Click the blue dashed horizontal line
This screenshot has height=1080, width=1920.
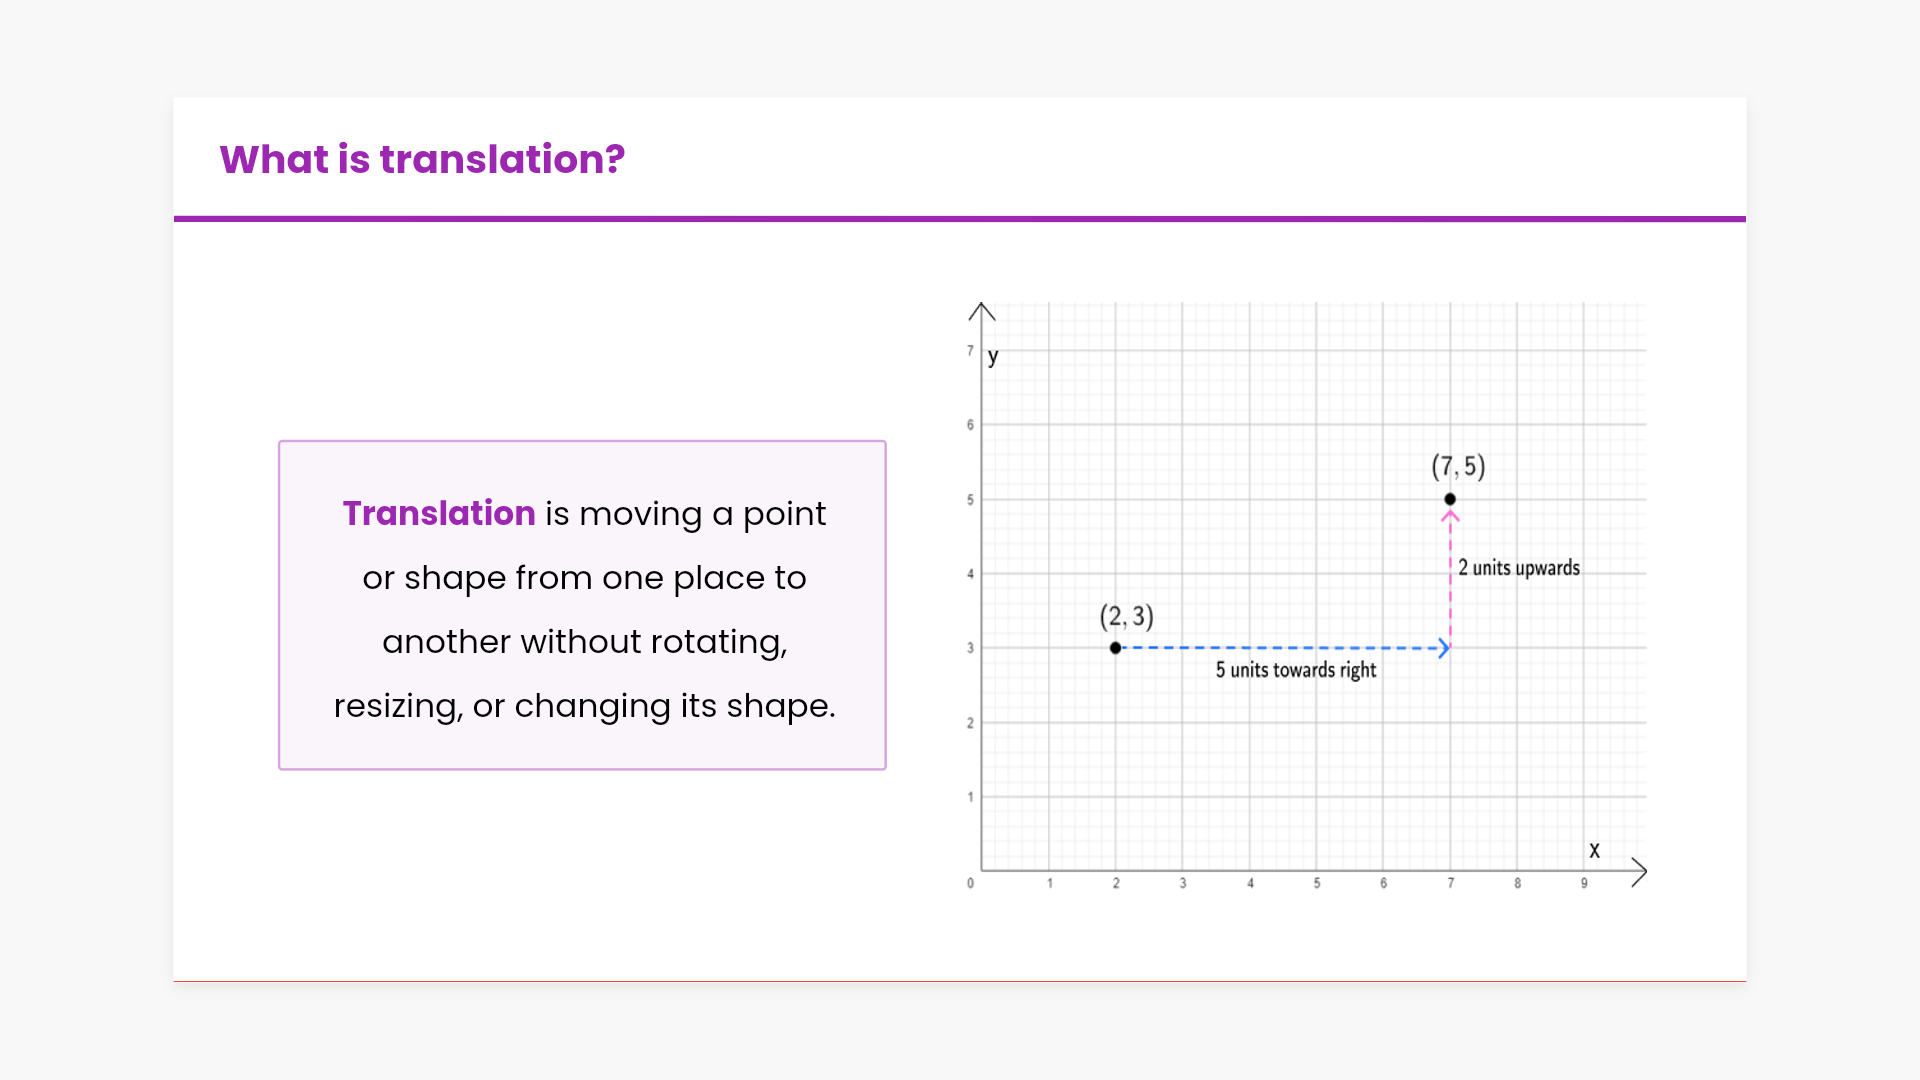(1280, 648)
